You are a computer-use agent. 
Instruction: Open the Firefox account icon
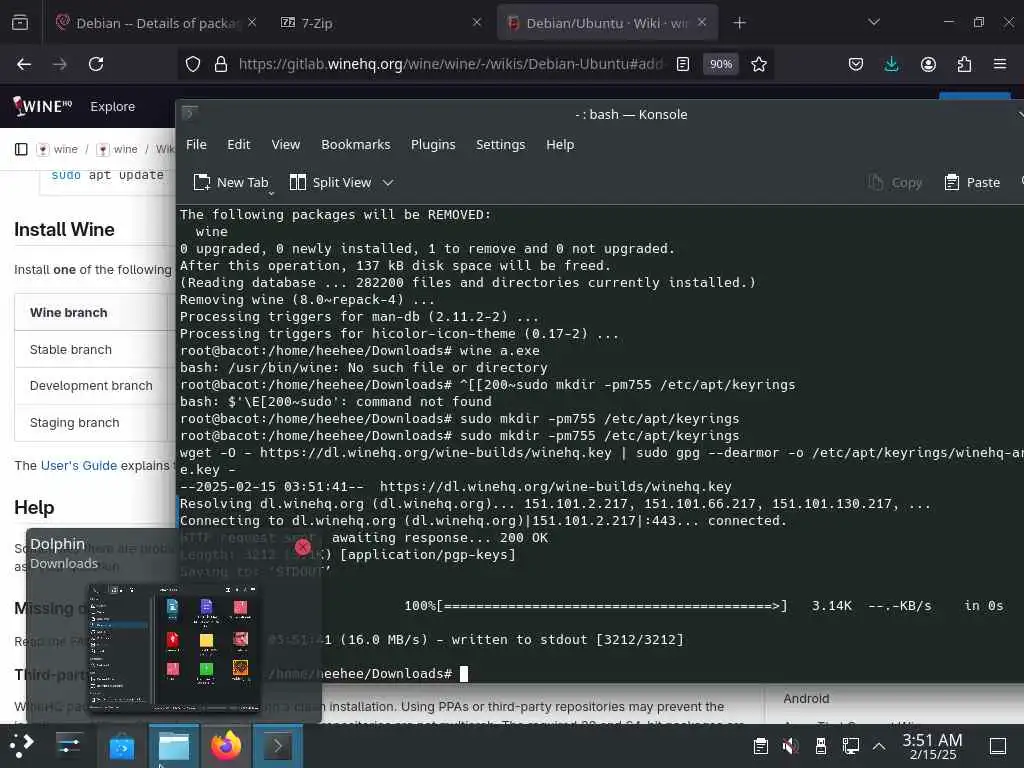[x=928, y=64]
